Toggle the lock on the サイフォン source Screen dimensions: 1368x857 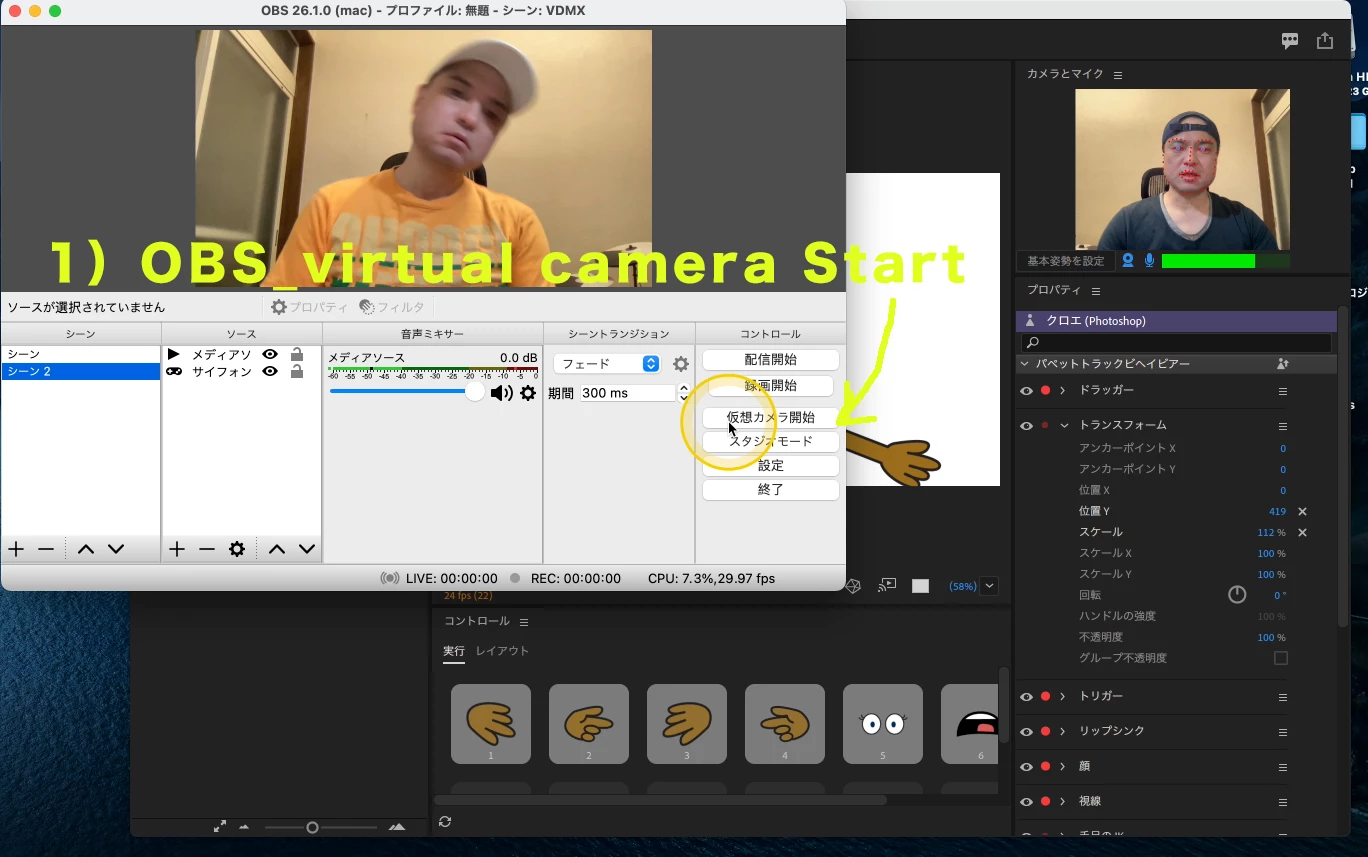[297, 372]
